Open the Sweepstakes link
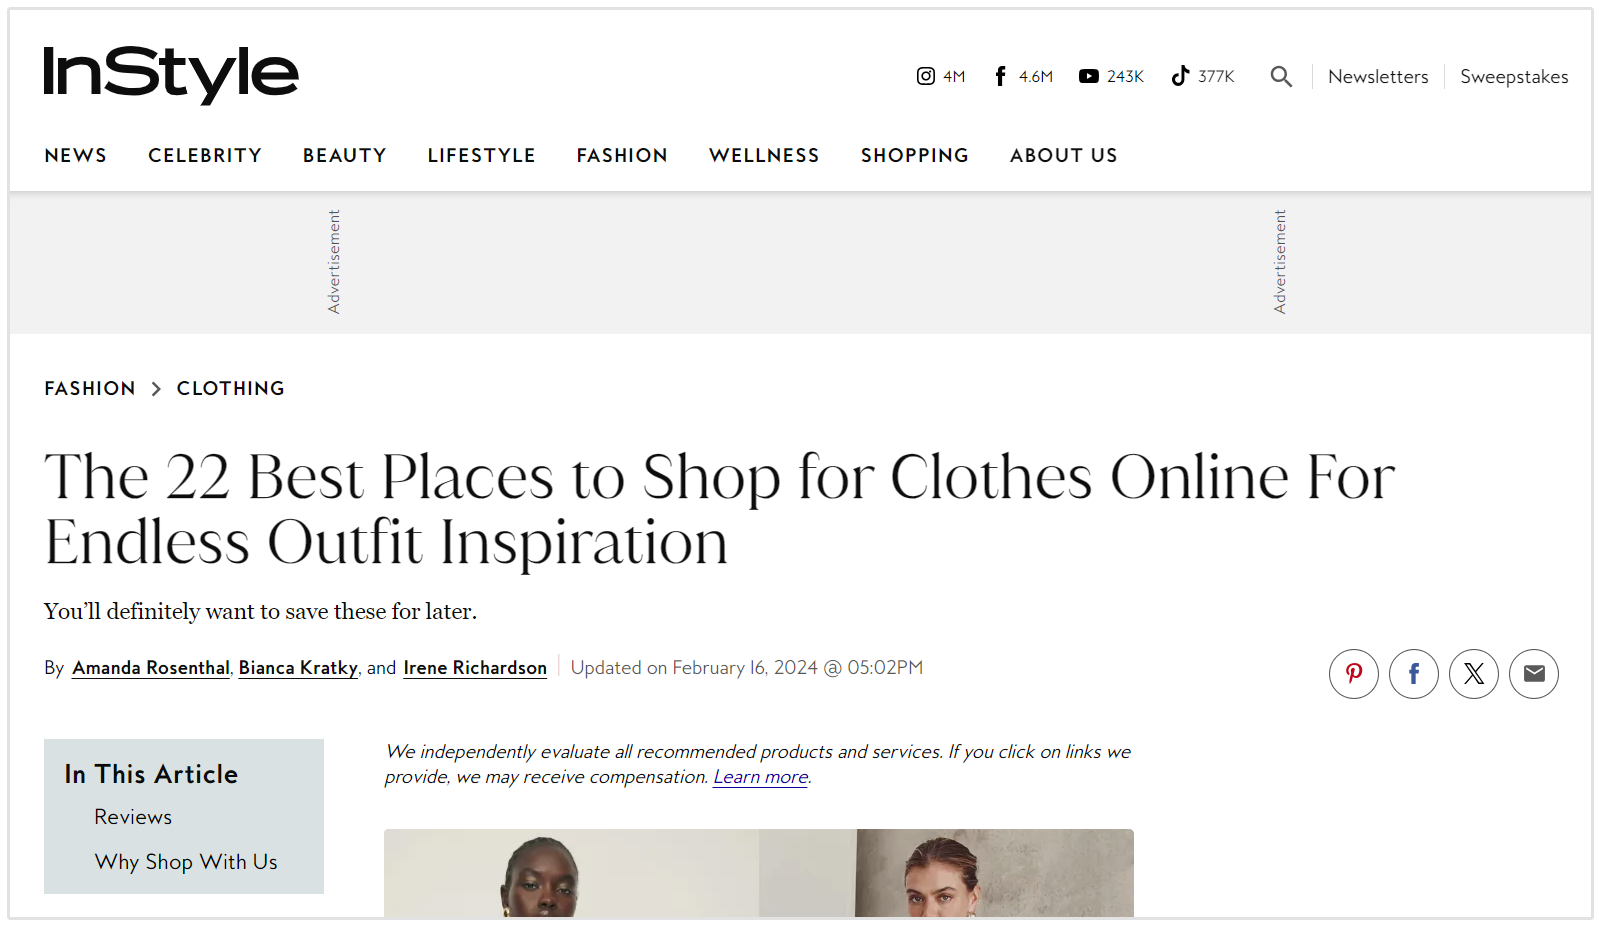The width and height of the screenshot is (1601, 927). click(1514, 77)
